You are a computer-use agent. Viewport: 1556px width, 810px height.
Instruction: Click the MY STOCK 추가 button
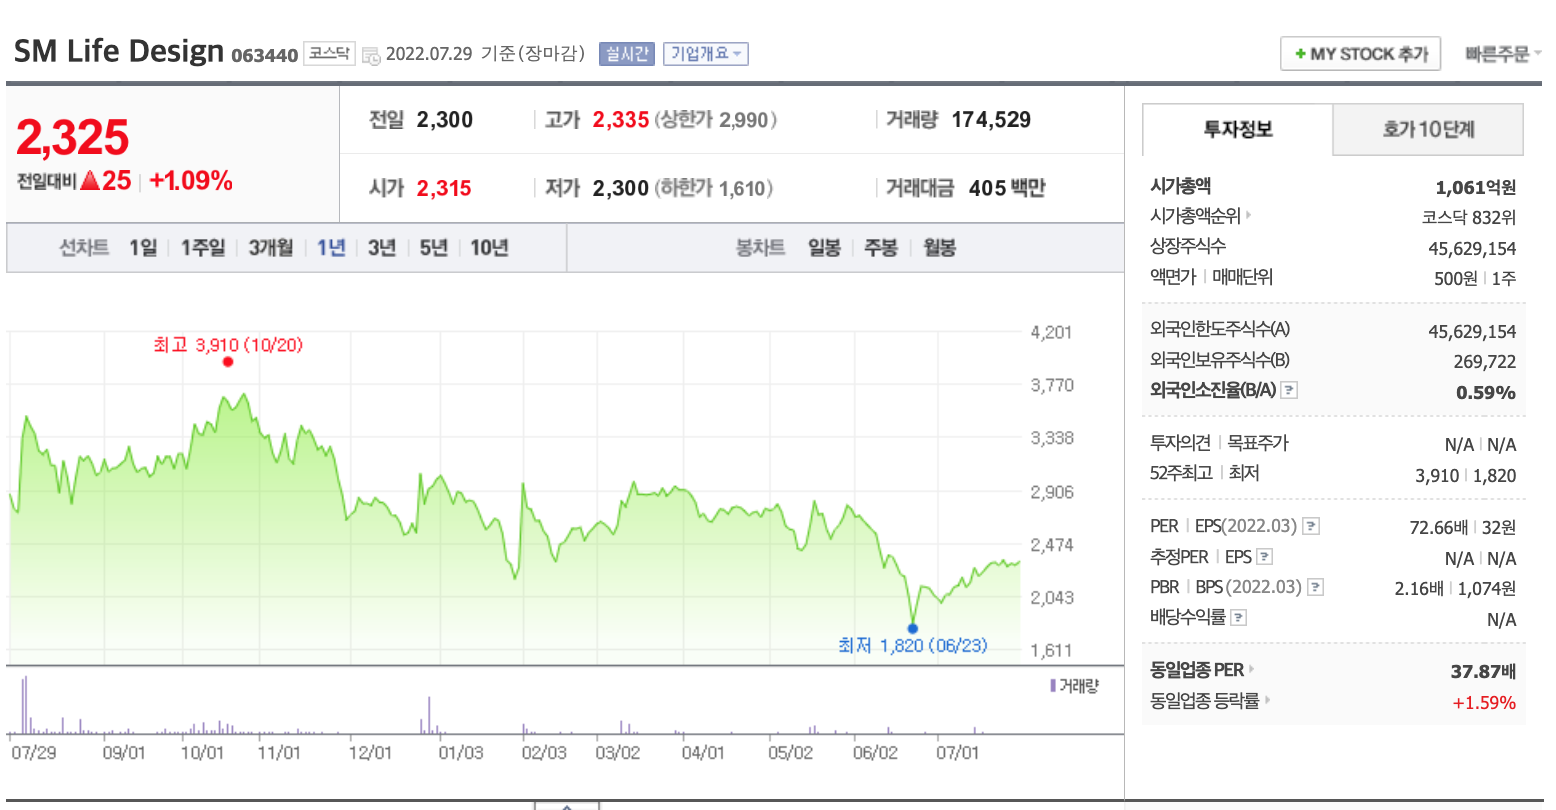1360,54
